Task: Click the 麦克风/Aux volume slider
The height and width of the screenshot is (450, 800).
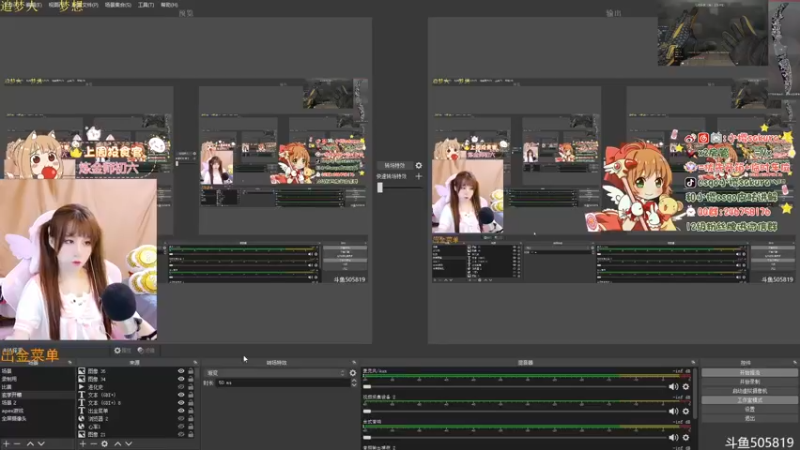Action: 514,387
